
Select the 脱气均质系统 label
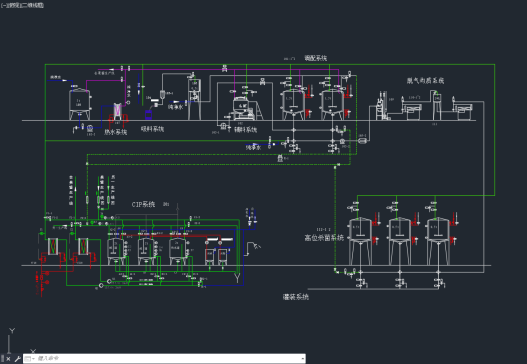click(425, 81)
